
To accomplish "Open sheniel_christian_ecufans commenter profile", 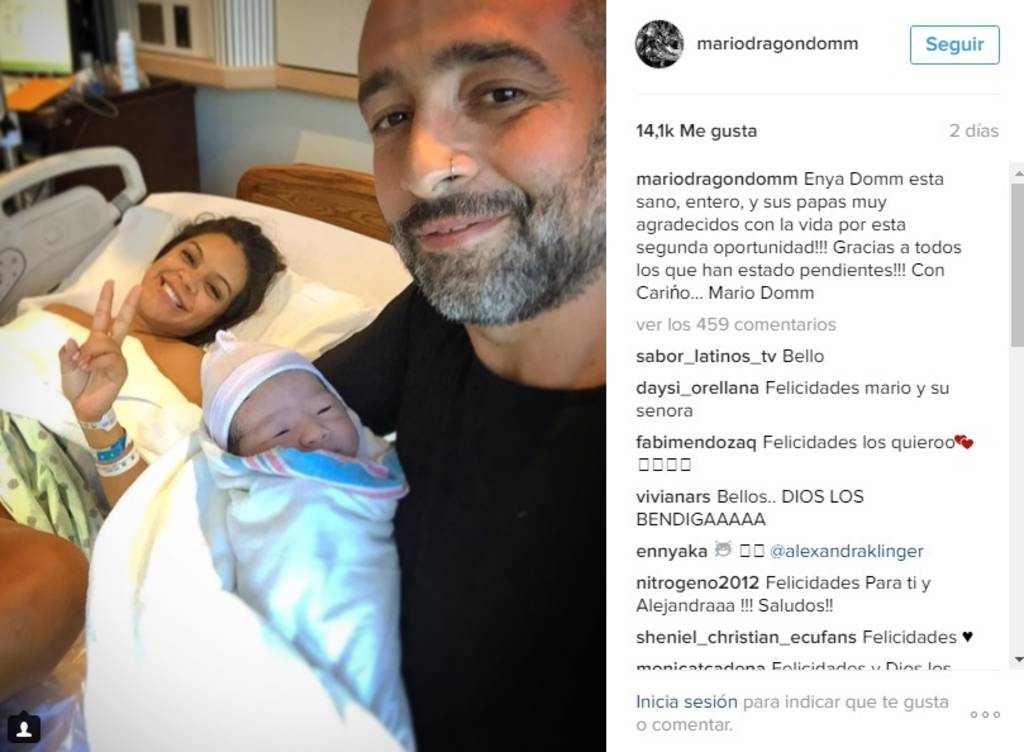I will click(x=746, y=637).
